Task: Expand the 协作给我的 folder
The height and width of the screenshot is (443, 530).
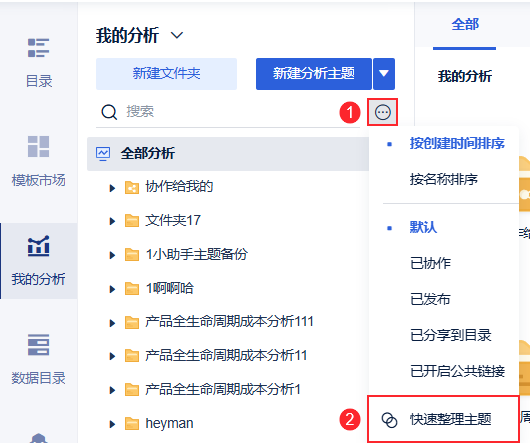Action: click(112, 188)
